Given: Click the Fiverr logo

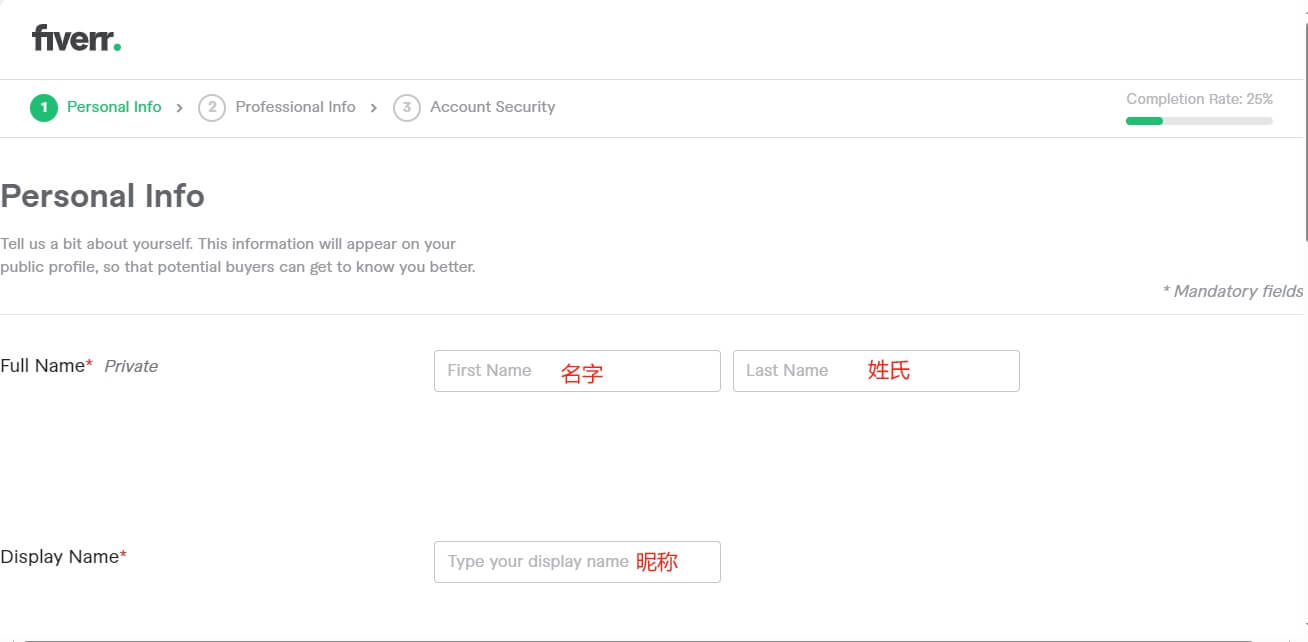Looking at the screenshot, I should tap(76, 39).
